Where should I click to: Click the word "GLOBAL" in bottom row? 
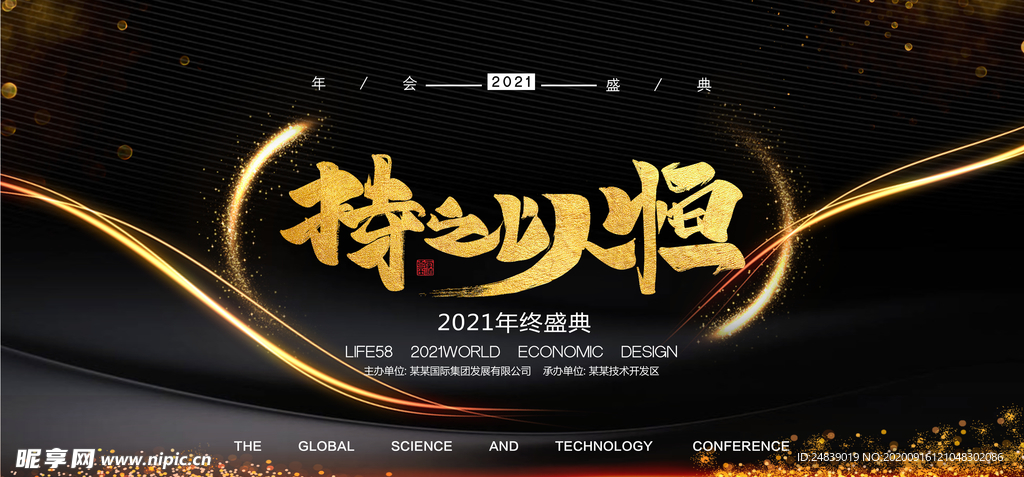tap(326, 446)
